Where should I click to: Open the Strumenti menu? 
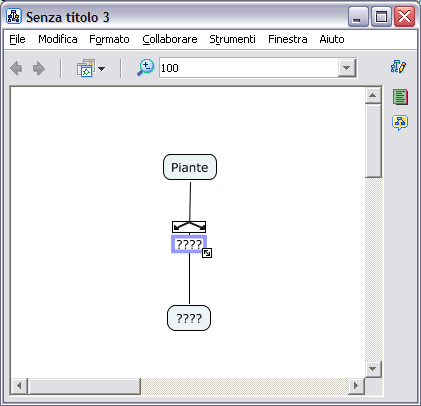coord(232,39)
